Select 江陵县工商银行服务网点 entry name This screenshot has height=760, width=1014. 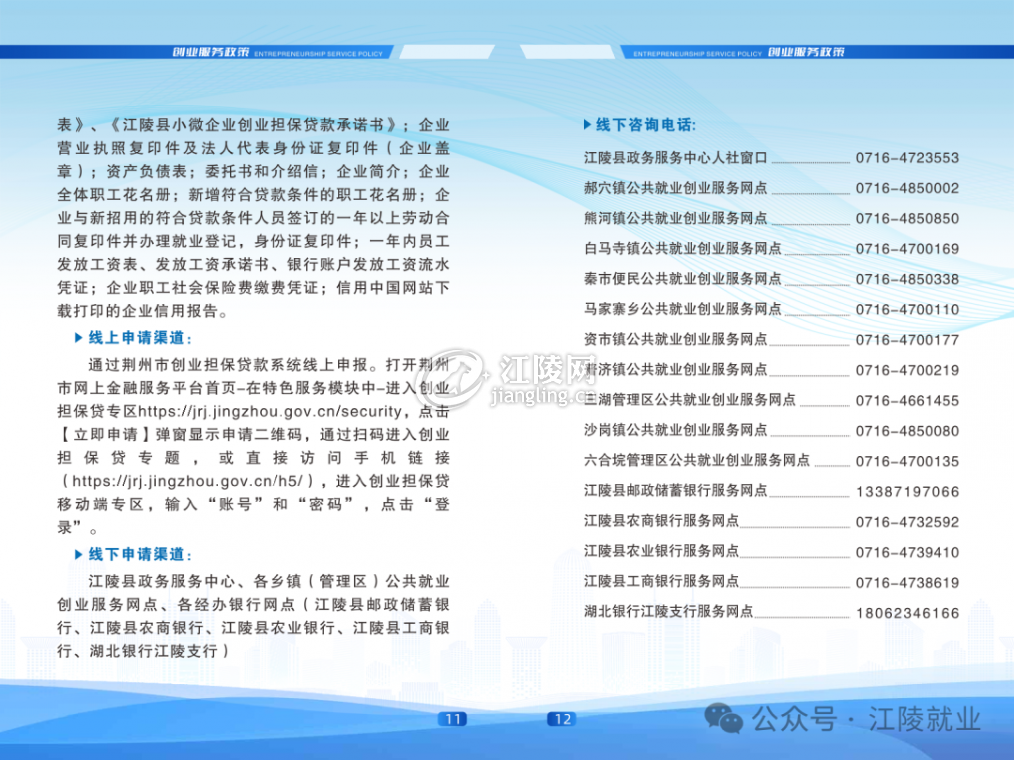tap(661, 583)
